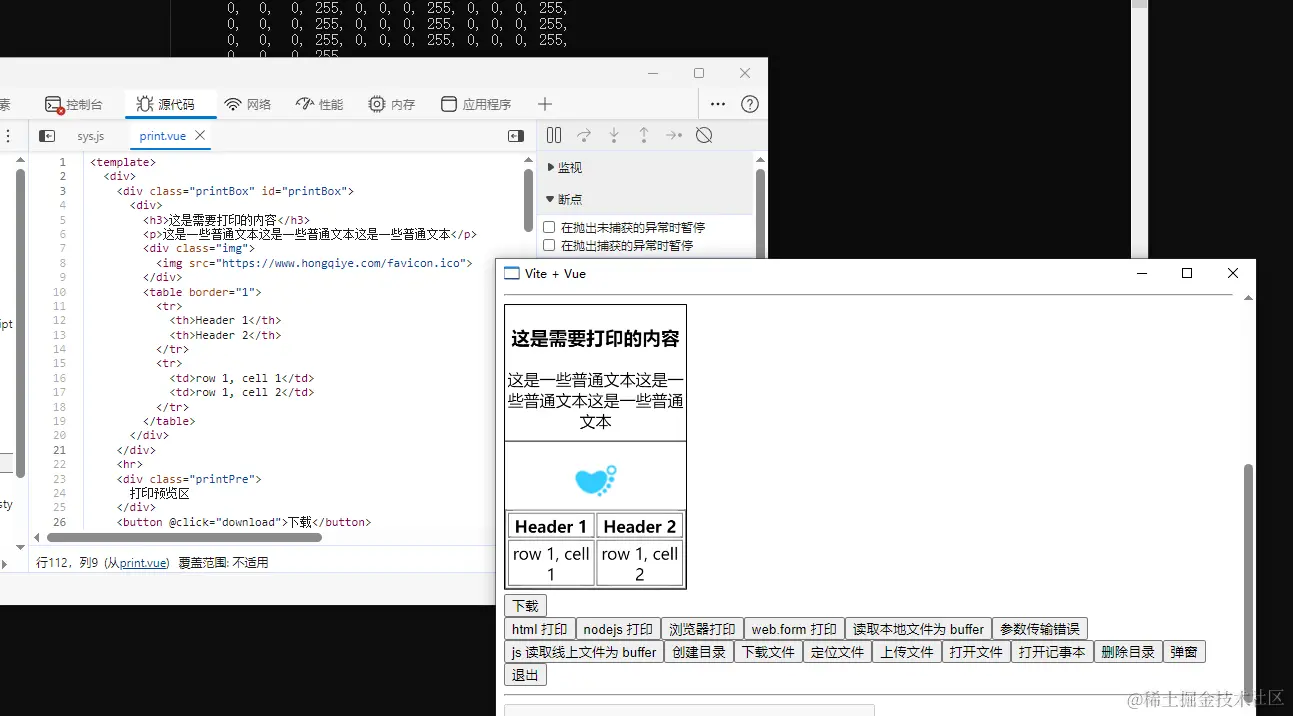Image resolution: width=1293 pixels, height=716 pixels.
Task: Click the 退出 button
Action: [525, 675]
